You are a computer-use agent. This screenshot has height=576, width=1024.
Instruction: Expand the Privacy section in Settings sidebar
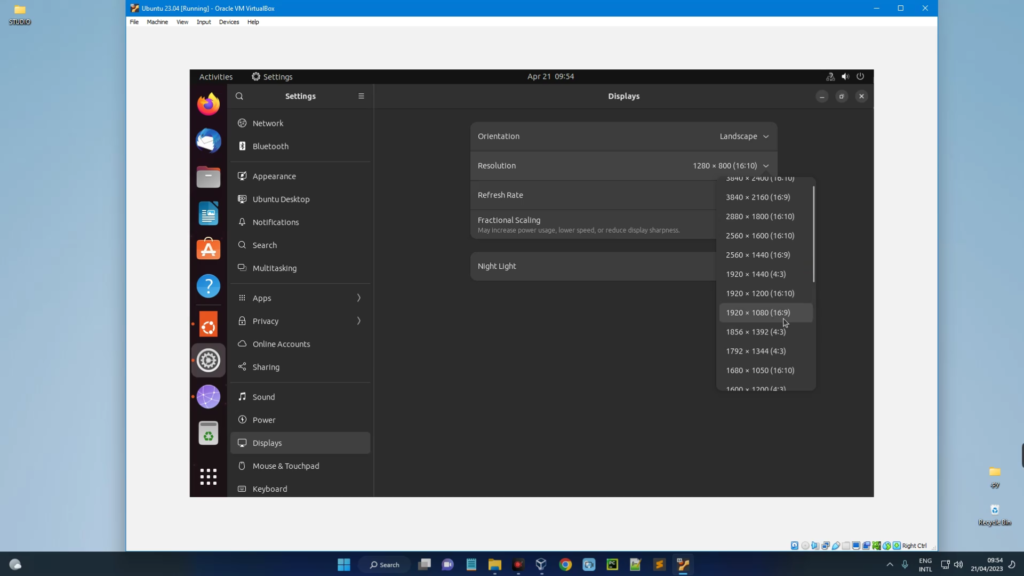coord(300,321)
